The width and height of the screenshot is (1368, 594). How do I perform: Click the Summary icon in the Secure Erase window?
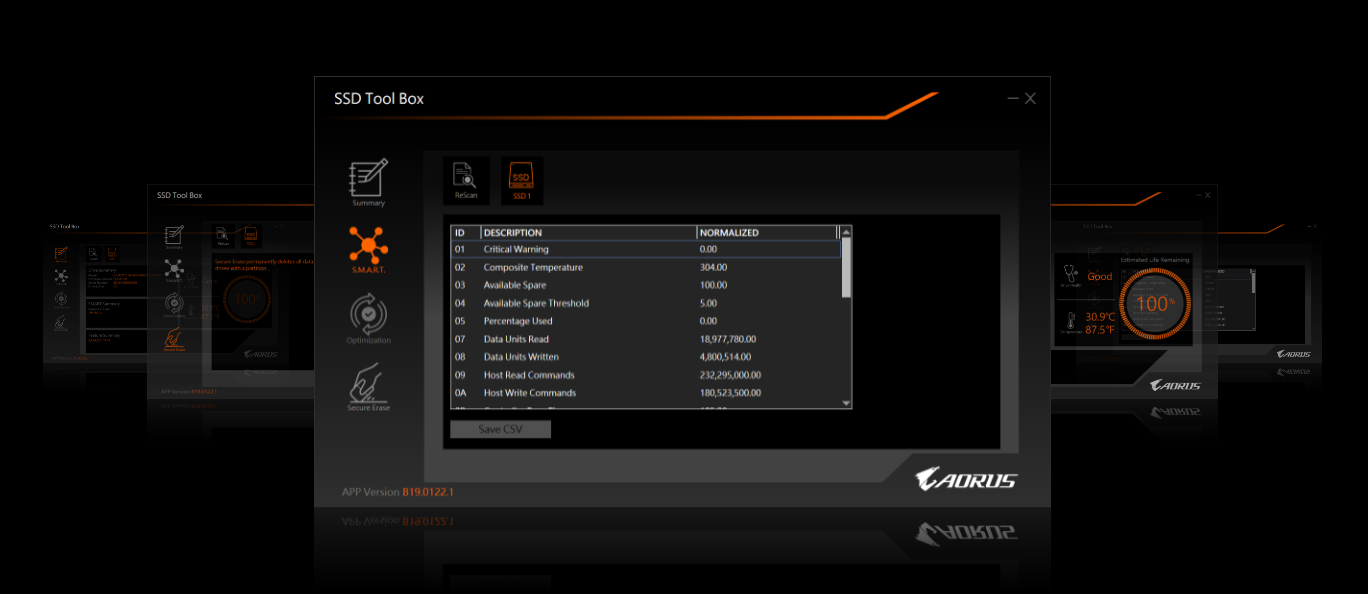point(174,236)
